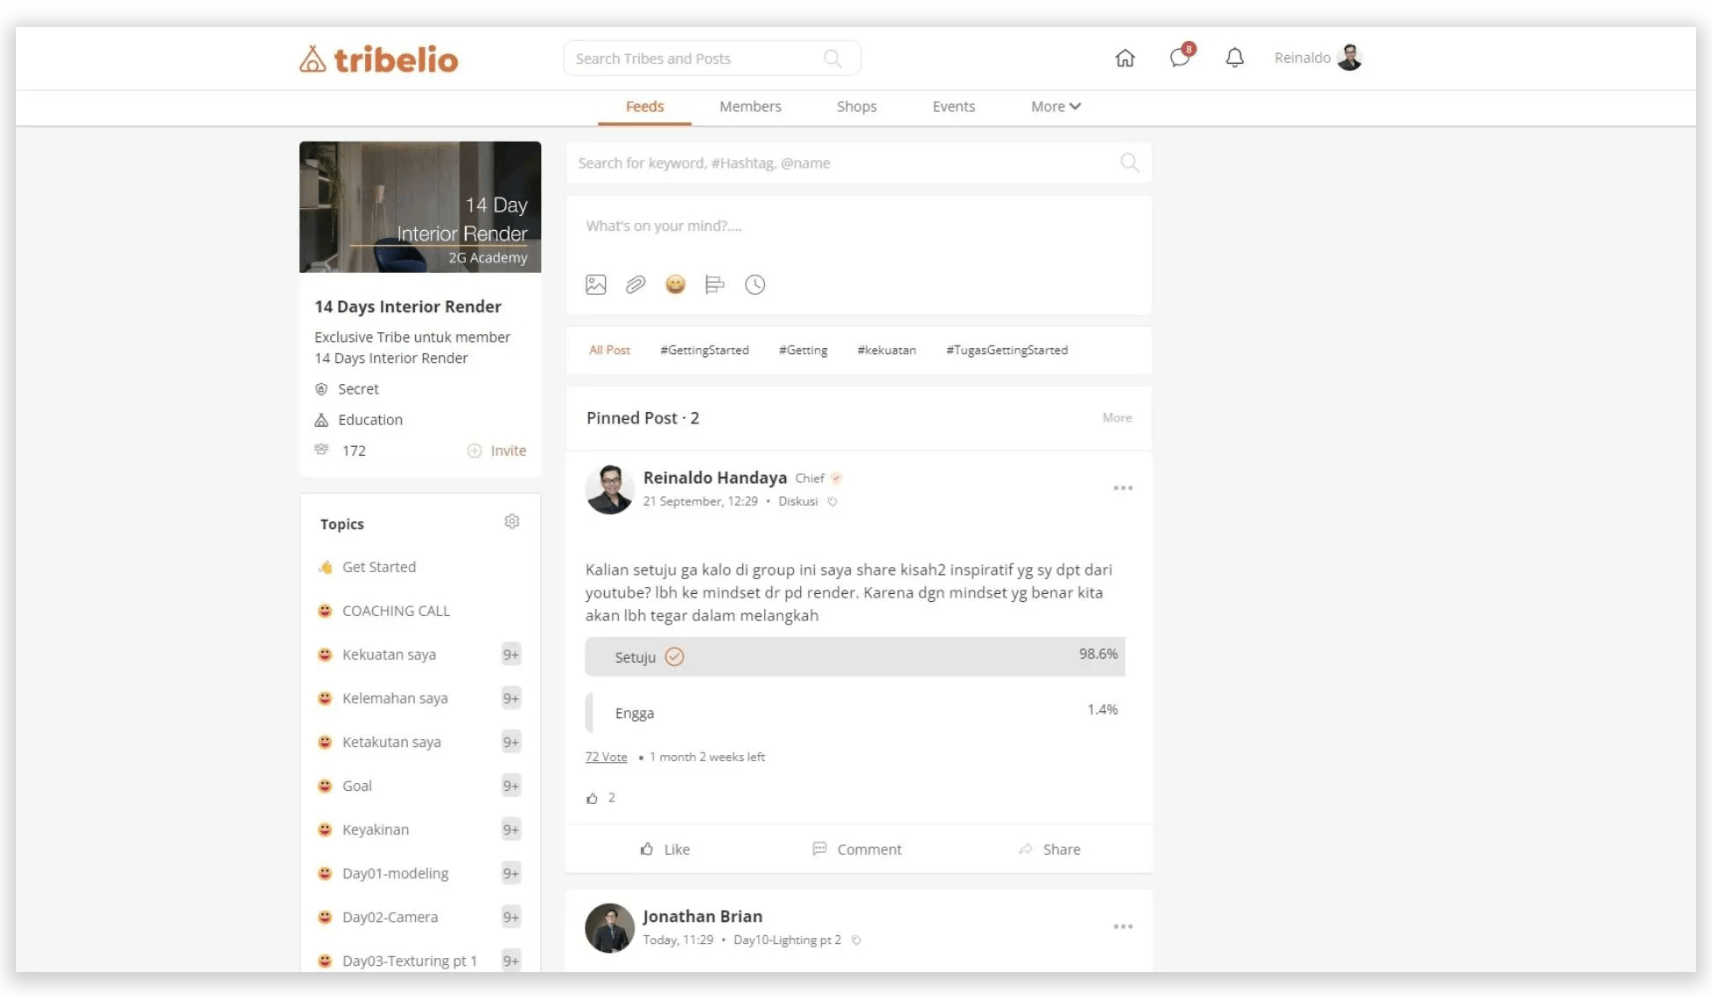Click Reinaldo profile avatar in header
1712x996 pixels.
point(1350,58)
